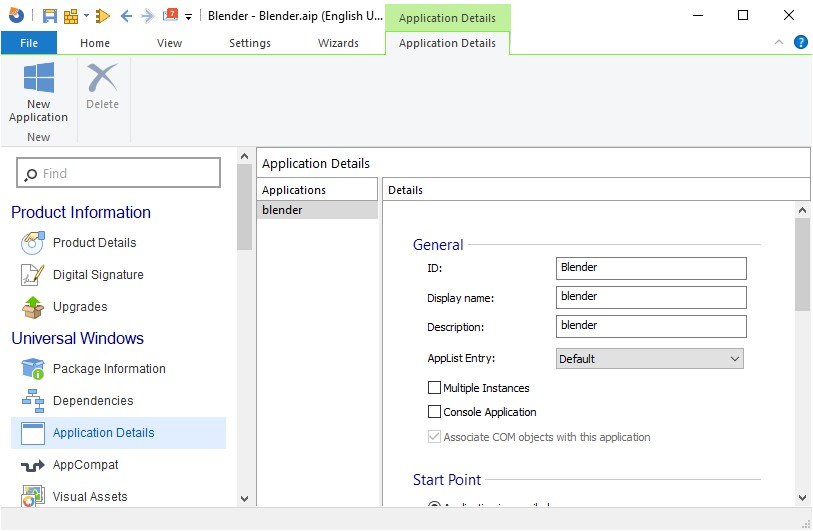The width and height of the screenshot is (813, 531).
Task: Switch to the Settings ribbon tab
Action: click(x=250, y=43)
